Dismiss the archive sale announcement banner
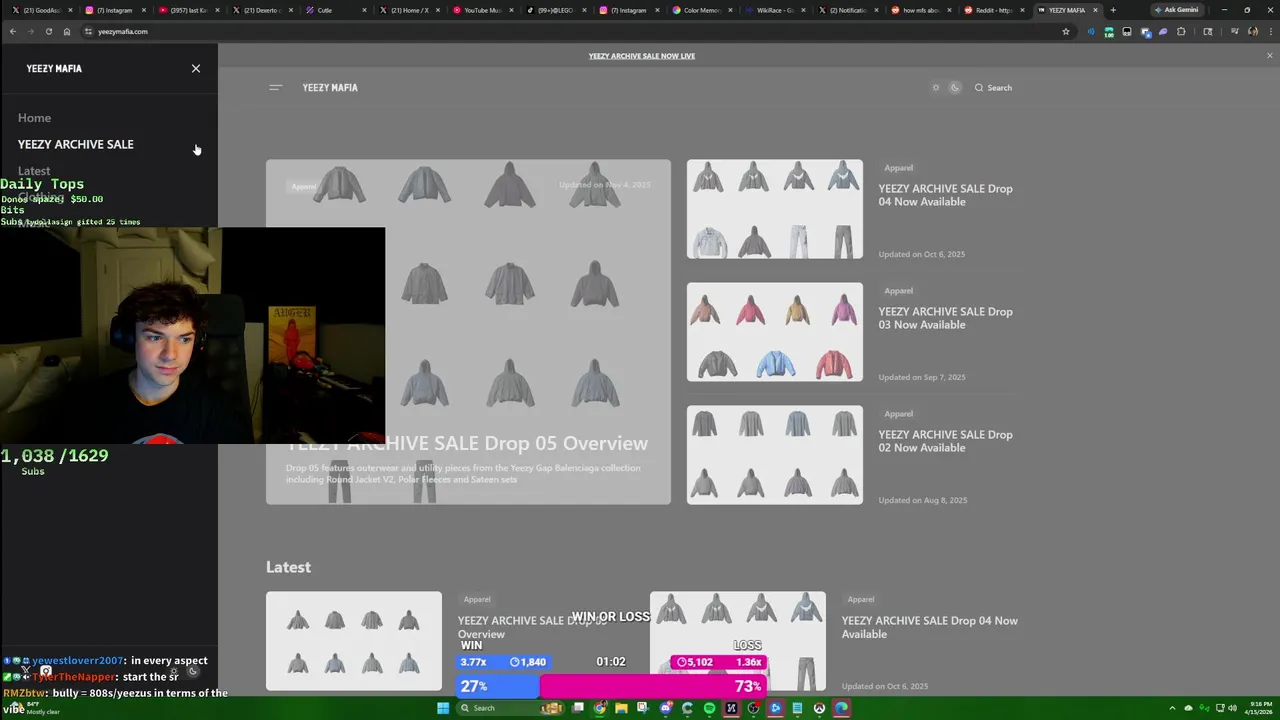 (x=1270, y=56)
